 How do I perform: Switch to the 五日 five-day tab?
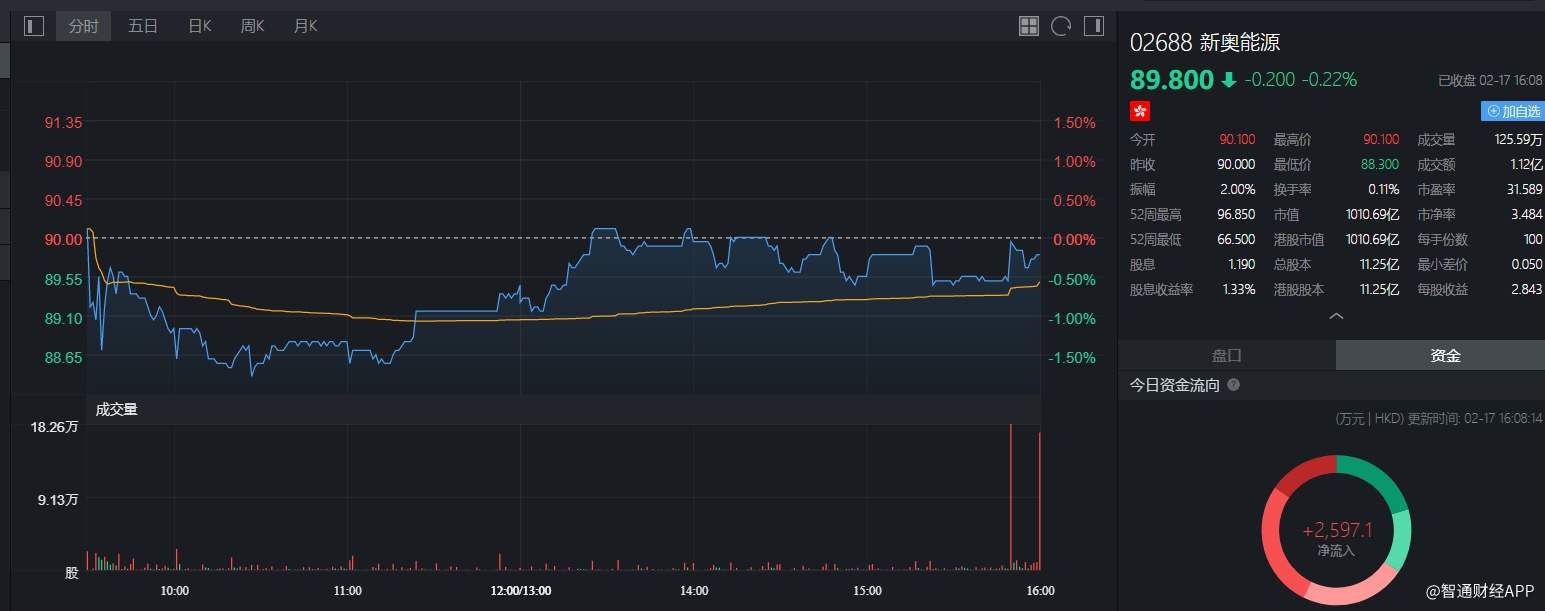click(x=143, y=26)
